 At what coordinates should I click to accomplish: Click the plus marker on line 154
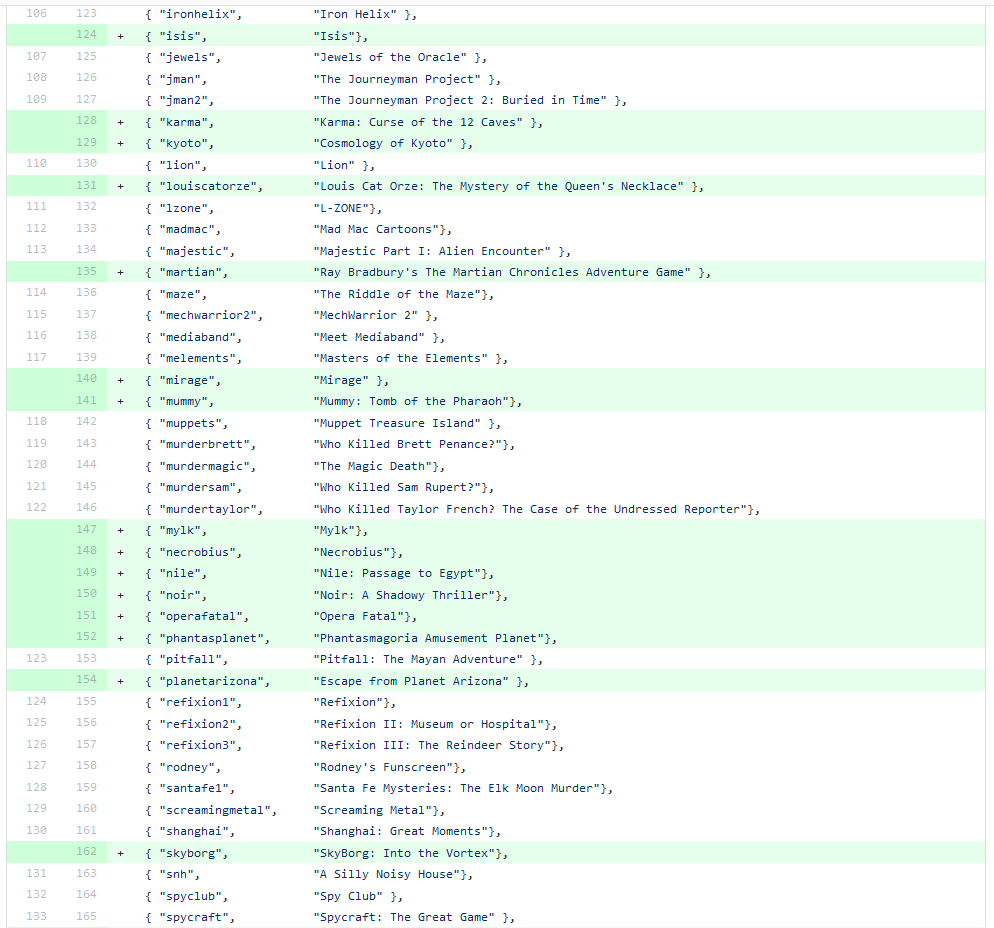pos(120,682)
